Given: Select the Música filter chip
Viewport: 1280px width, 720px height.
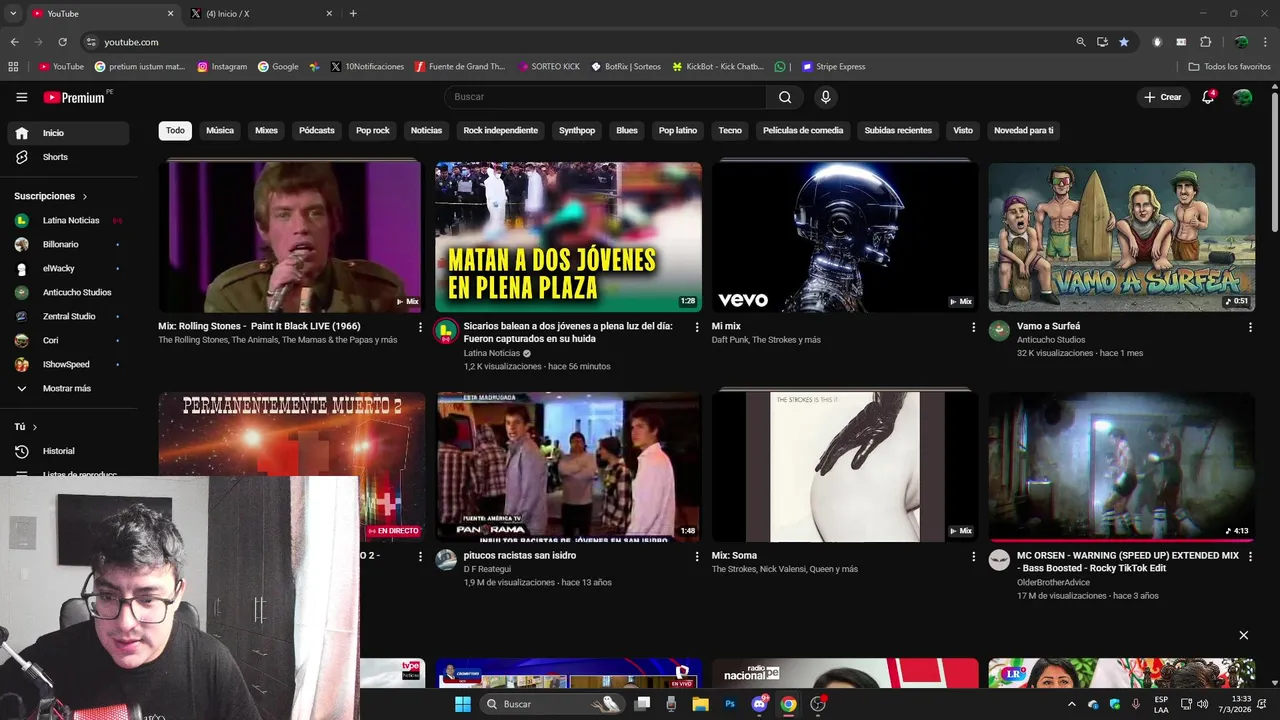Looking at the screenshot, I should (220, 130).
